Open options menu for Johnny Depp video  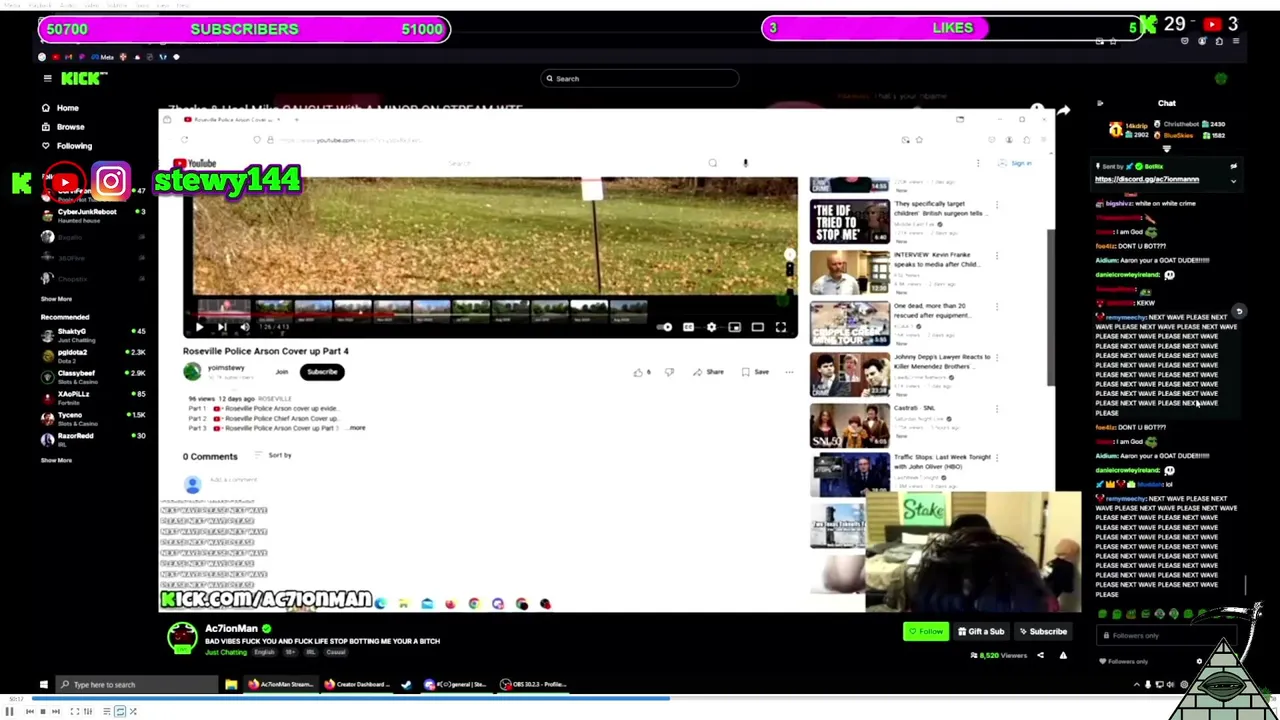997,357
